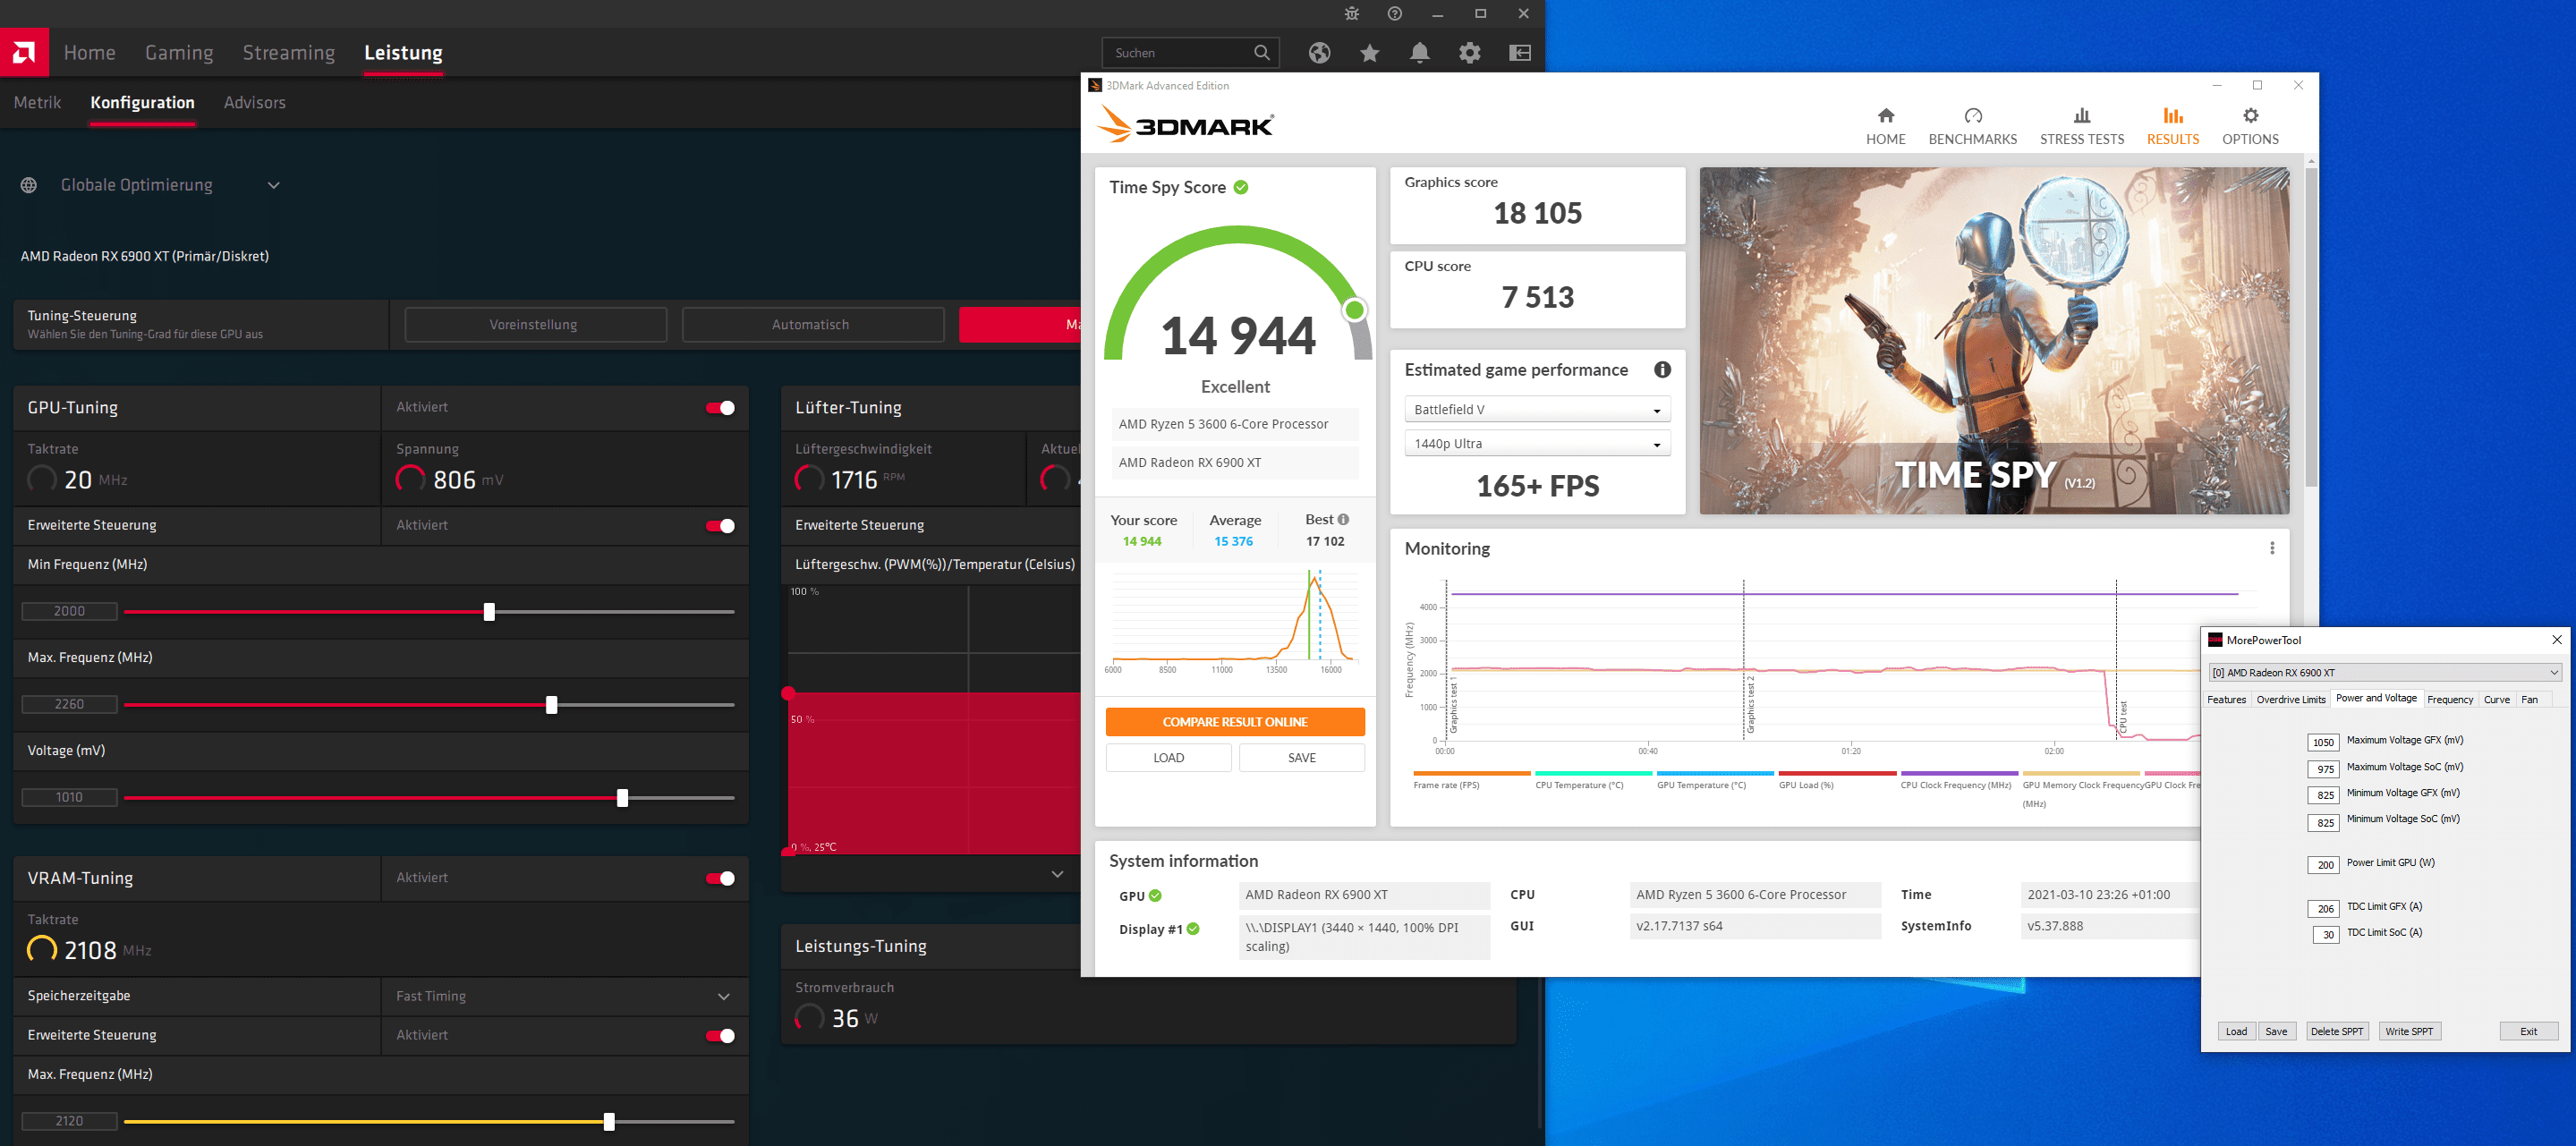The width and height of the screenshot is (2576, 1146).
Task: Toggle VRAM-Tuning Aktiviert switch
Action: pos(720,878)
